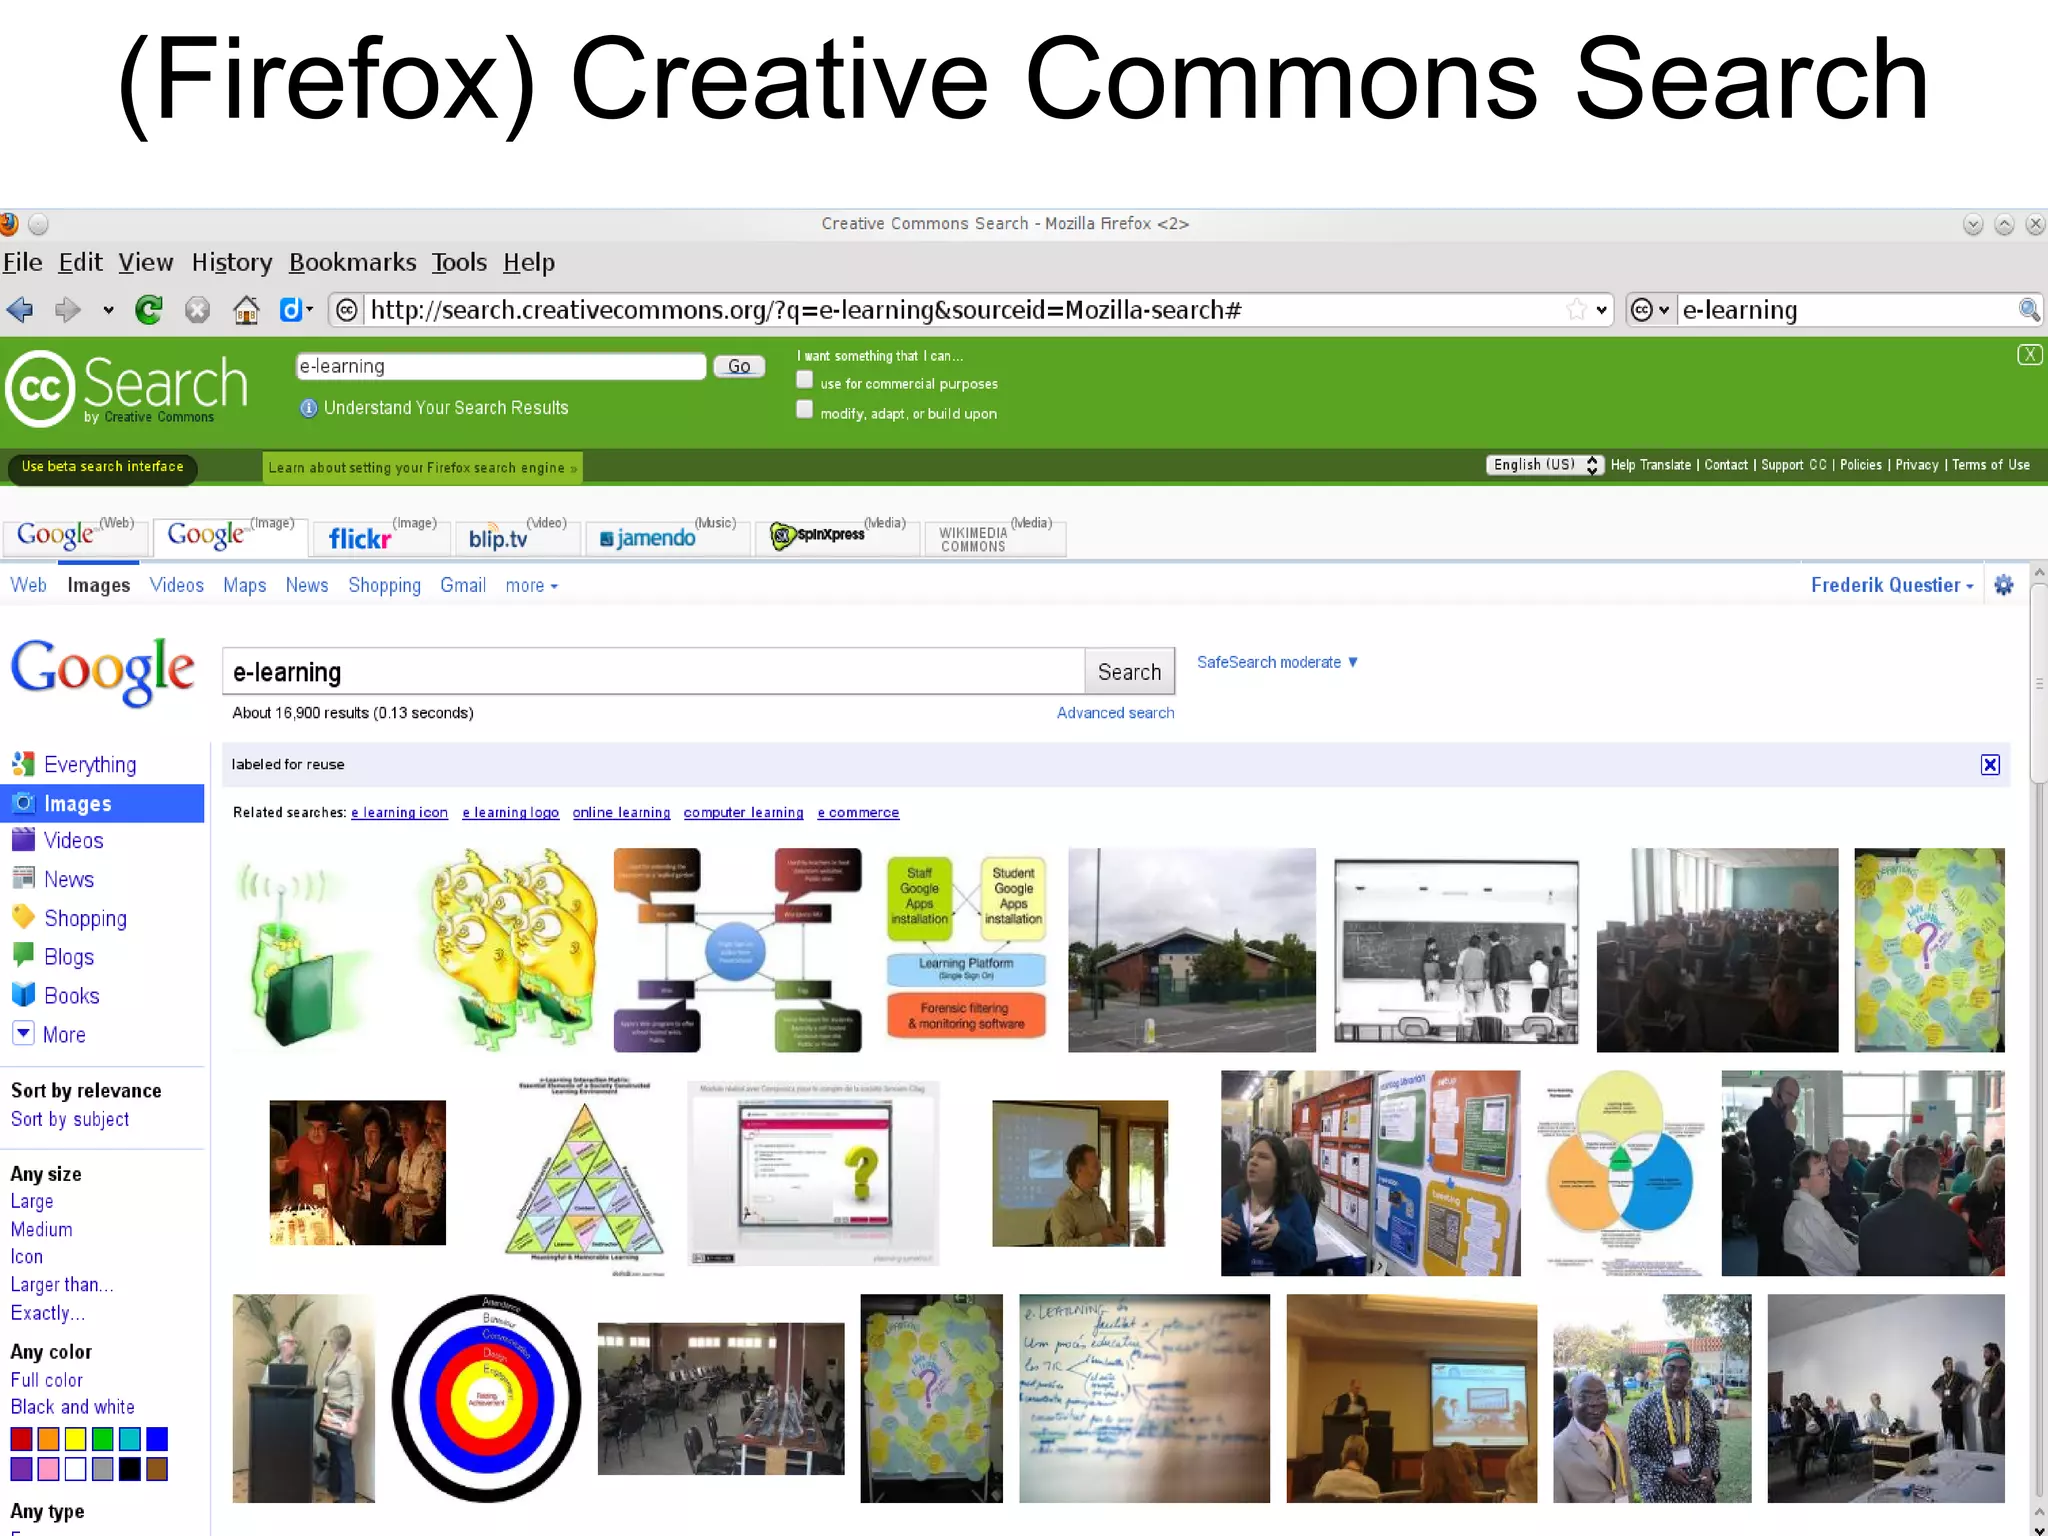Open the Bookmarks menu

point(353,262)
